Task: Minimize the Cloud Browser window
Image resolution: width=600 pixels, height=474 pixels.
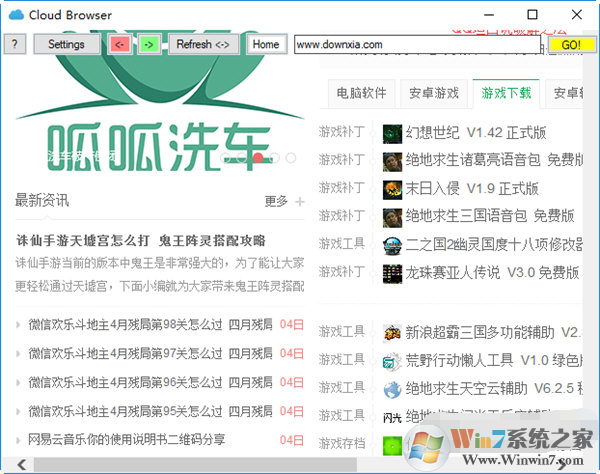Action: click(489, 15)
